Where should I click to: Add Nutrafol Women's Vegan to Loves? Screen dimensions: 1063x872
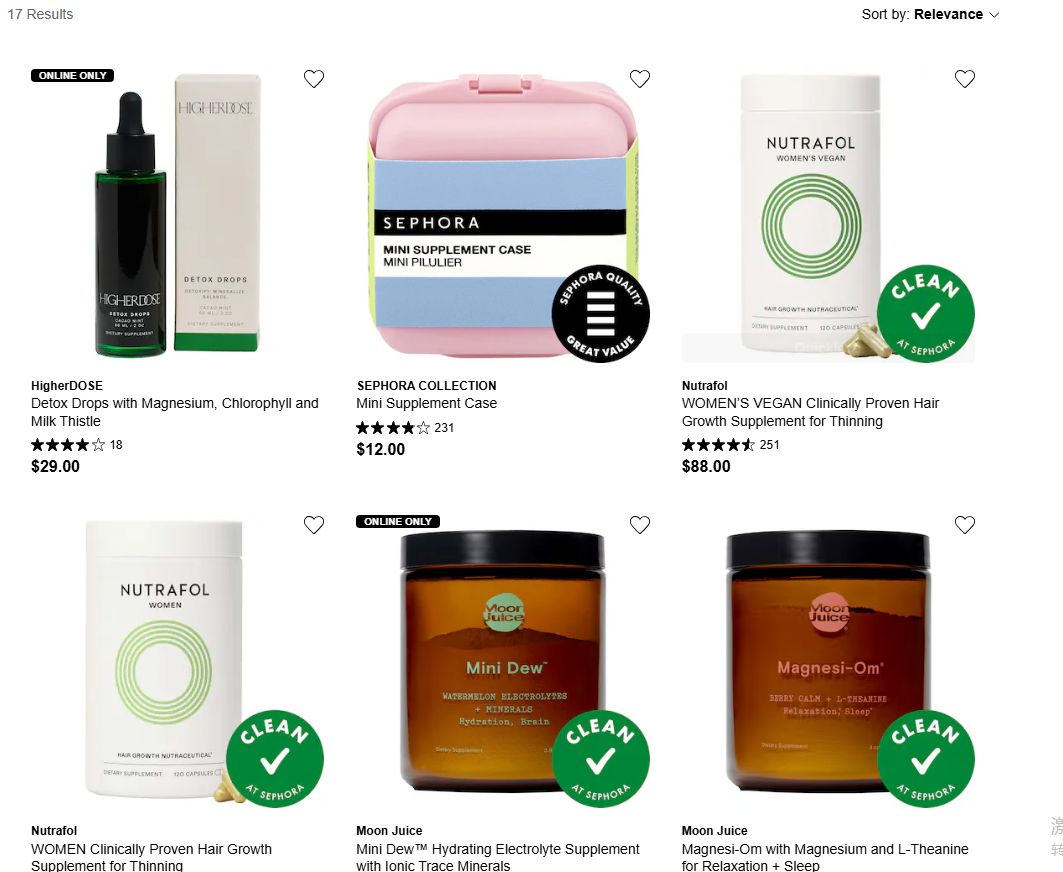[964, 79]
